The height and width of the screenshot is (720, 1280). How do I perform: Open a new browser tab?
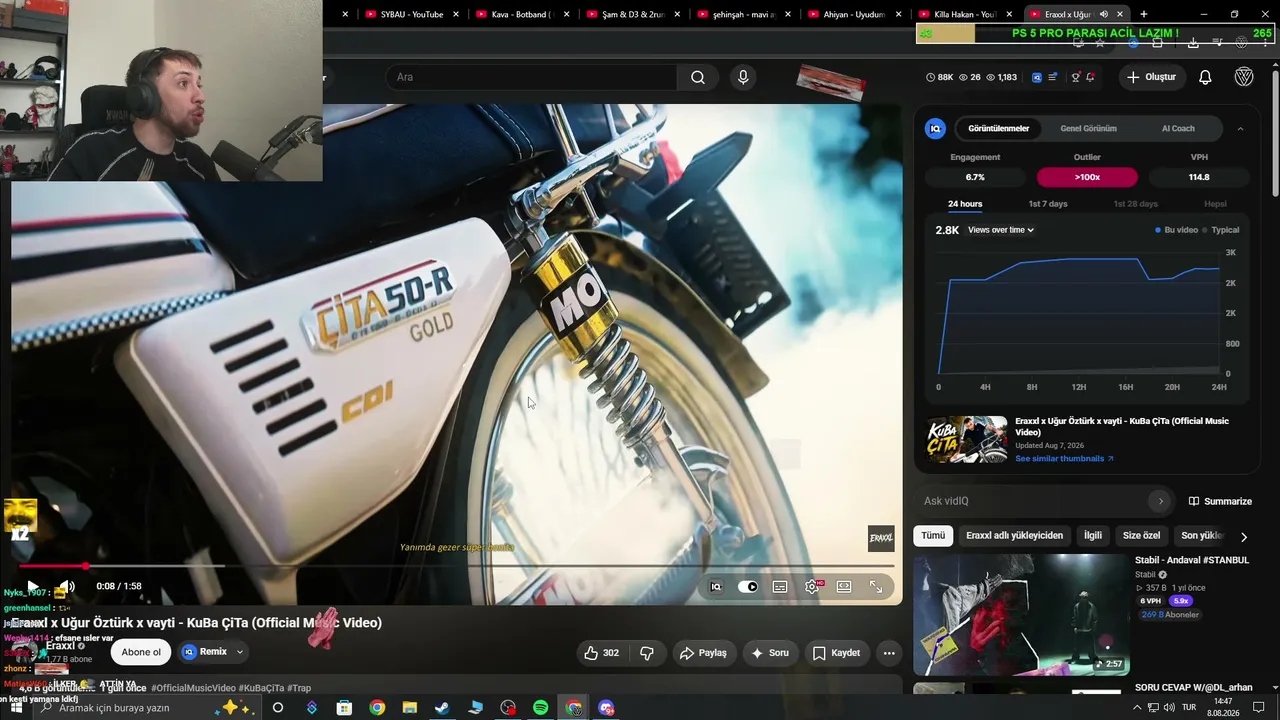pyautogui.click(x=1143, y=14)
